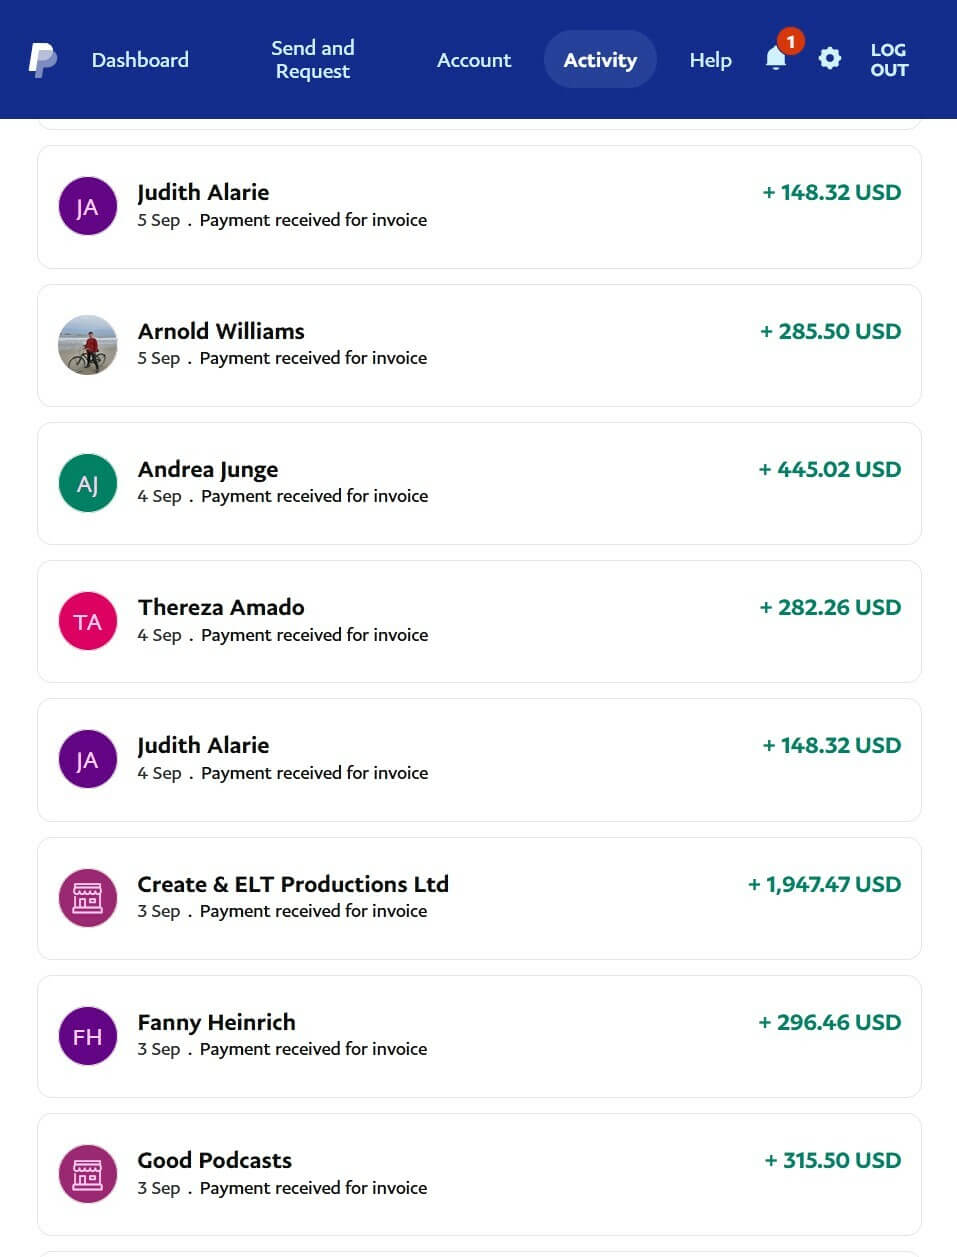Click the LOG OUT button
The height and width of the screenshot is (1257, 957).
coord(888,60)
